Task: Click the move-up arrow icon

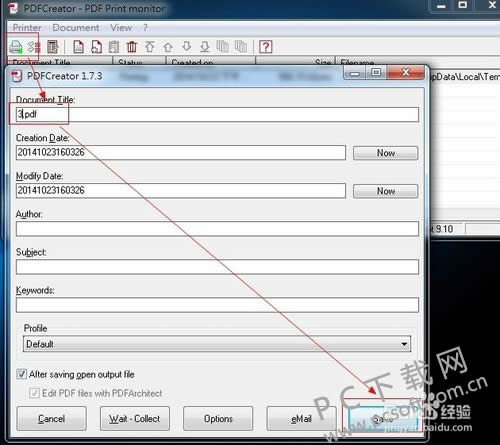Action: coord(168,47)
